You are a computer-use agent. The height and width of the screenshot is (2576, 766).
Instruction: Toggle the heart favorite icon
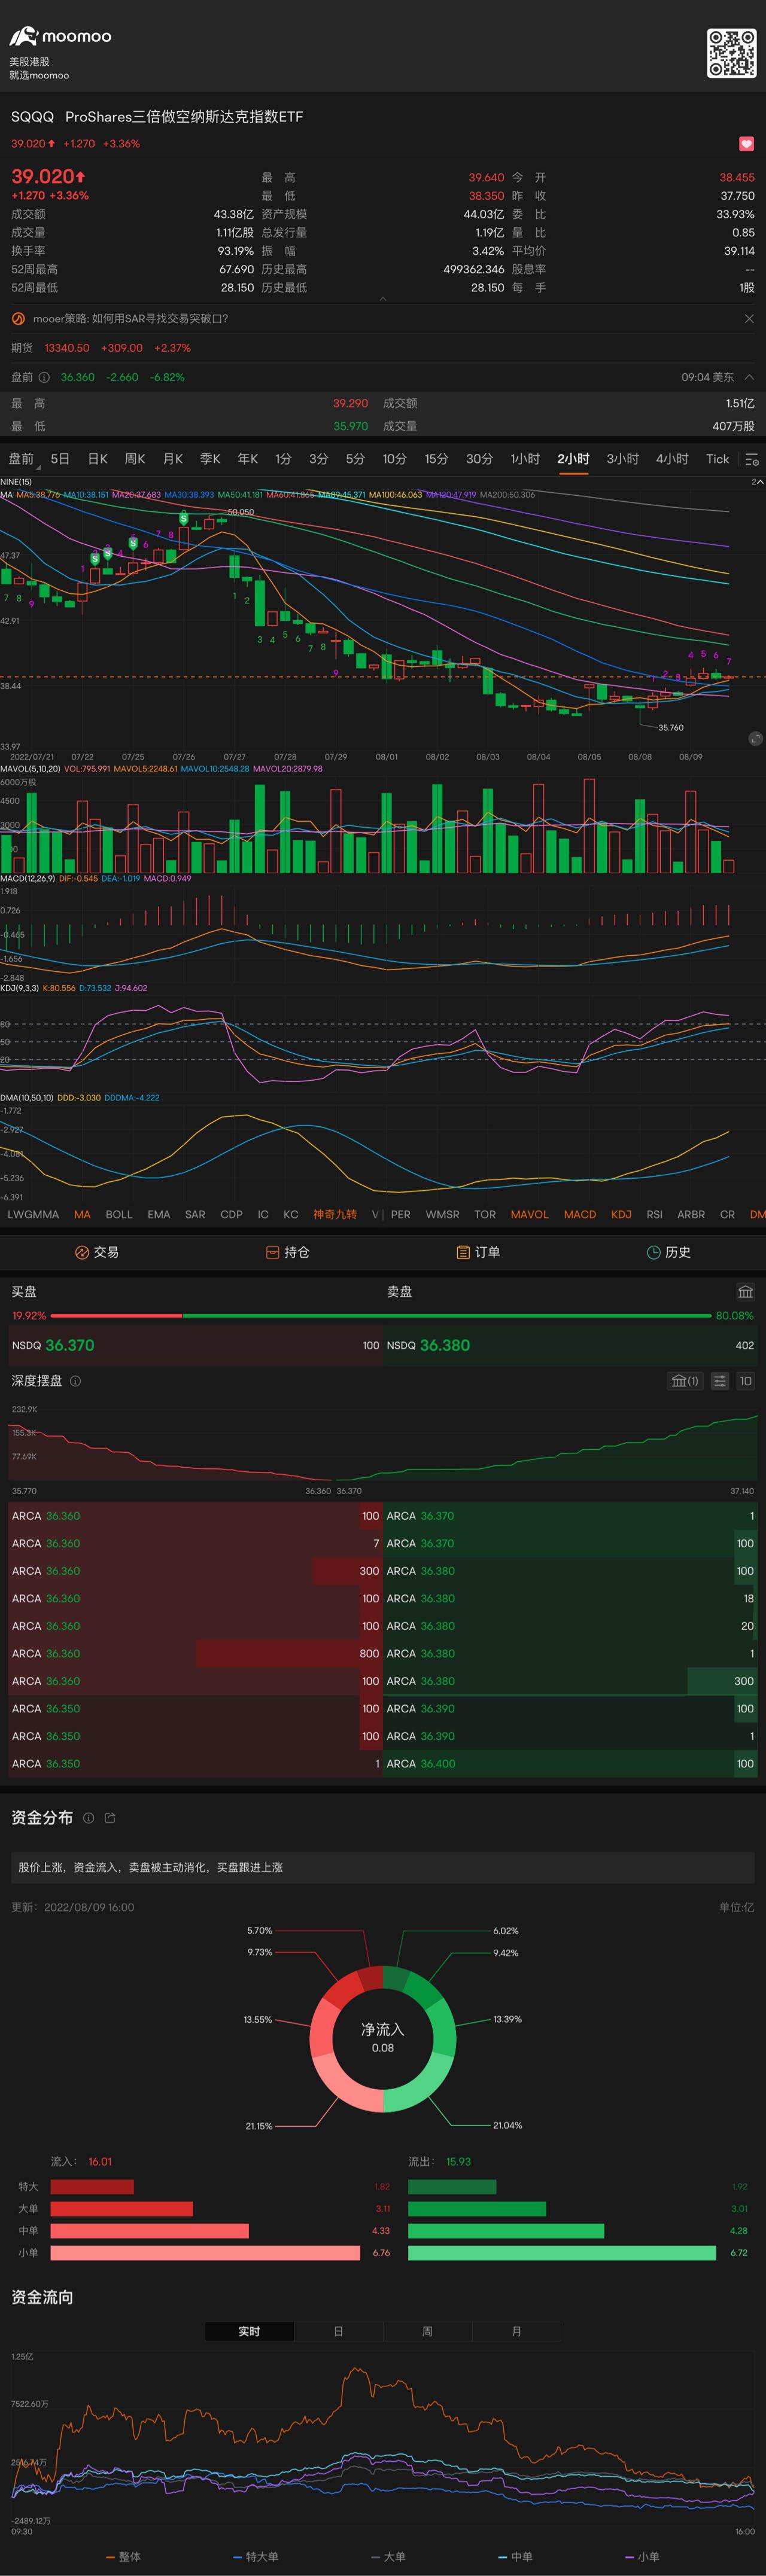pyautogui.click(x=746, y=144)
